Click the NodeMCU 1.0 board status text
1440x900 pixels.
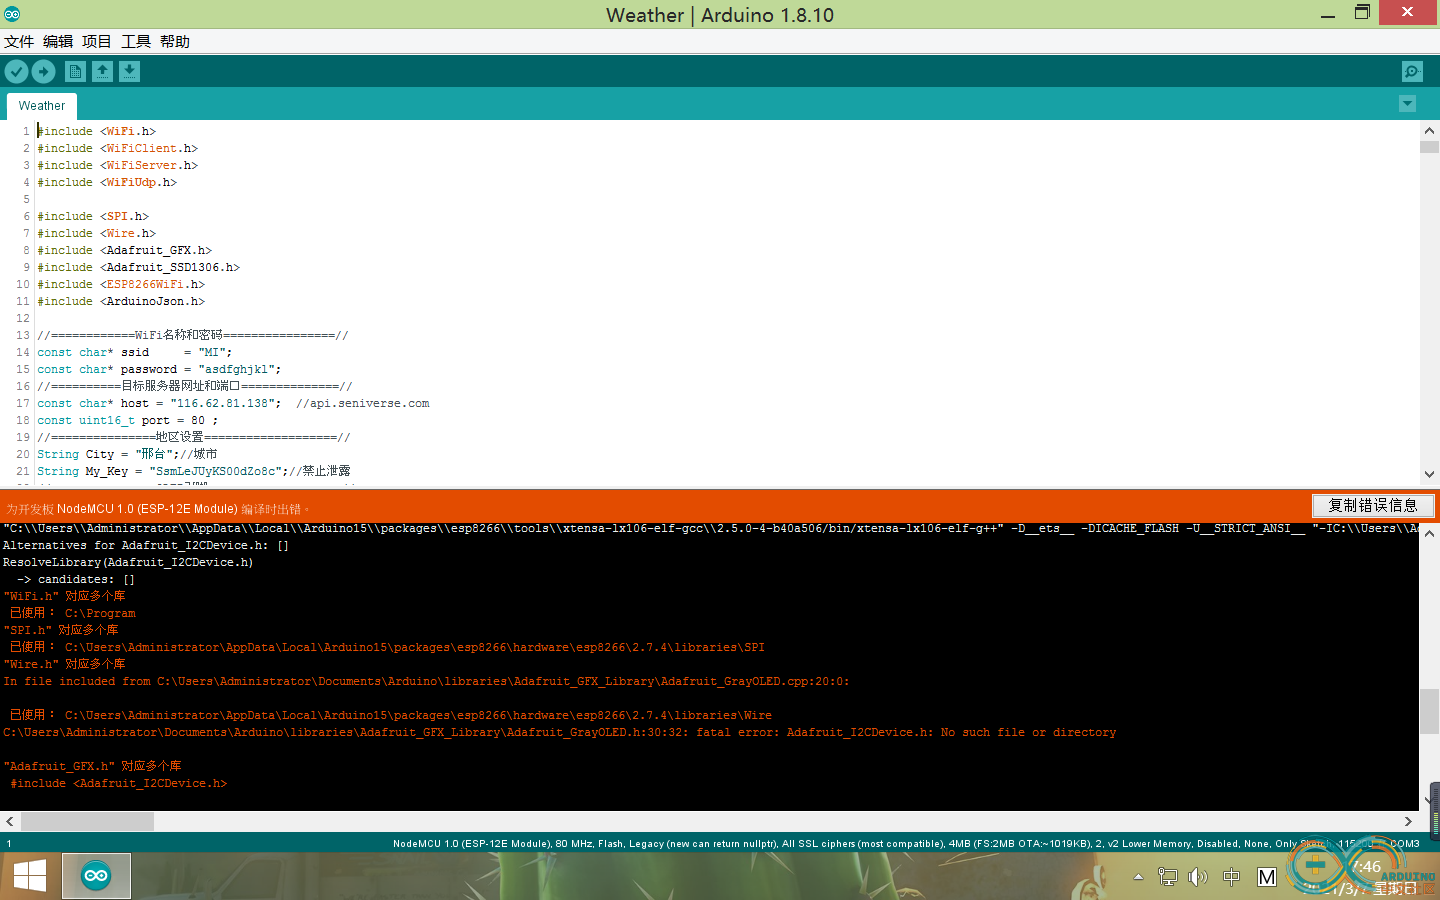(x=906, y=843)
